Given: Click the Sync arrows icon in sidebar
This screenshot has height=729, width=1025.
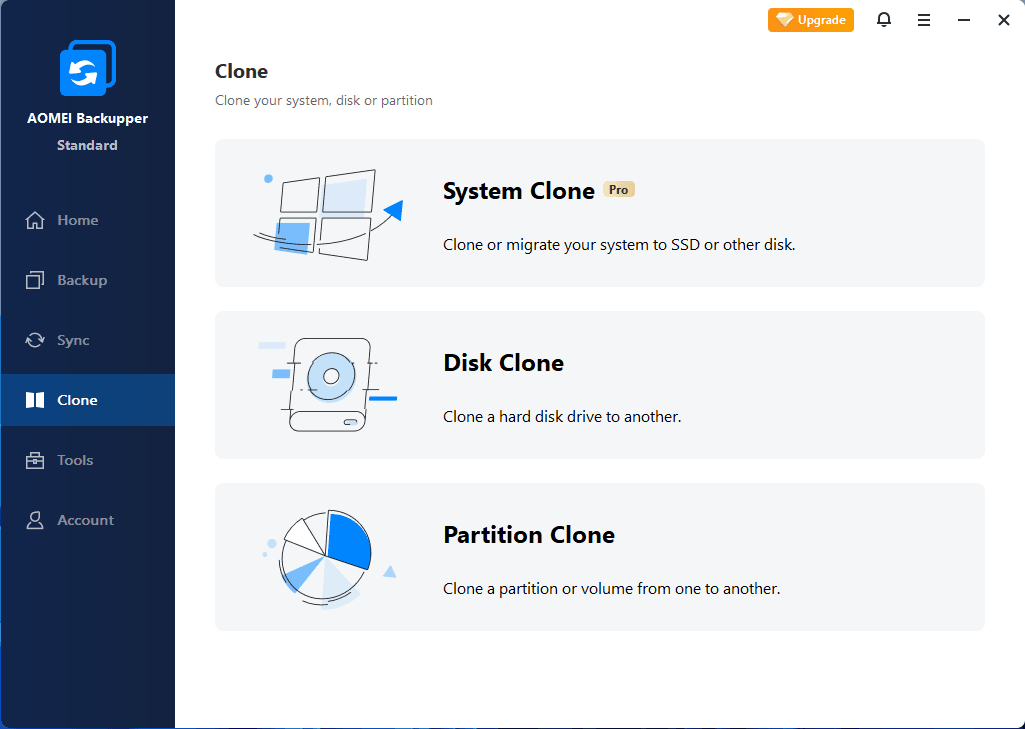Looking at the screenshot, I should click(35, 340).
